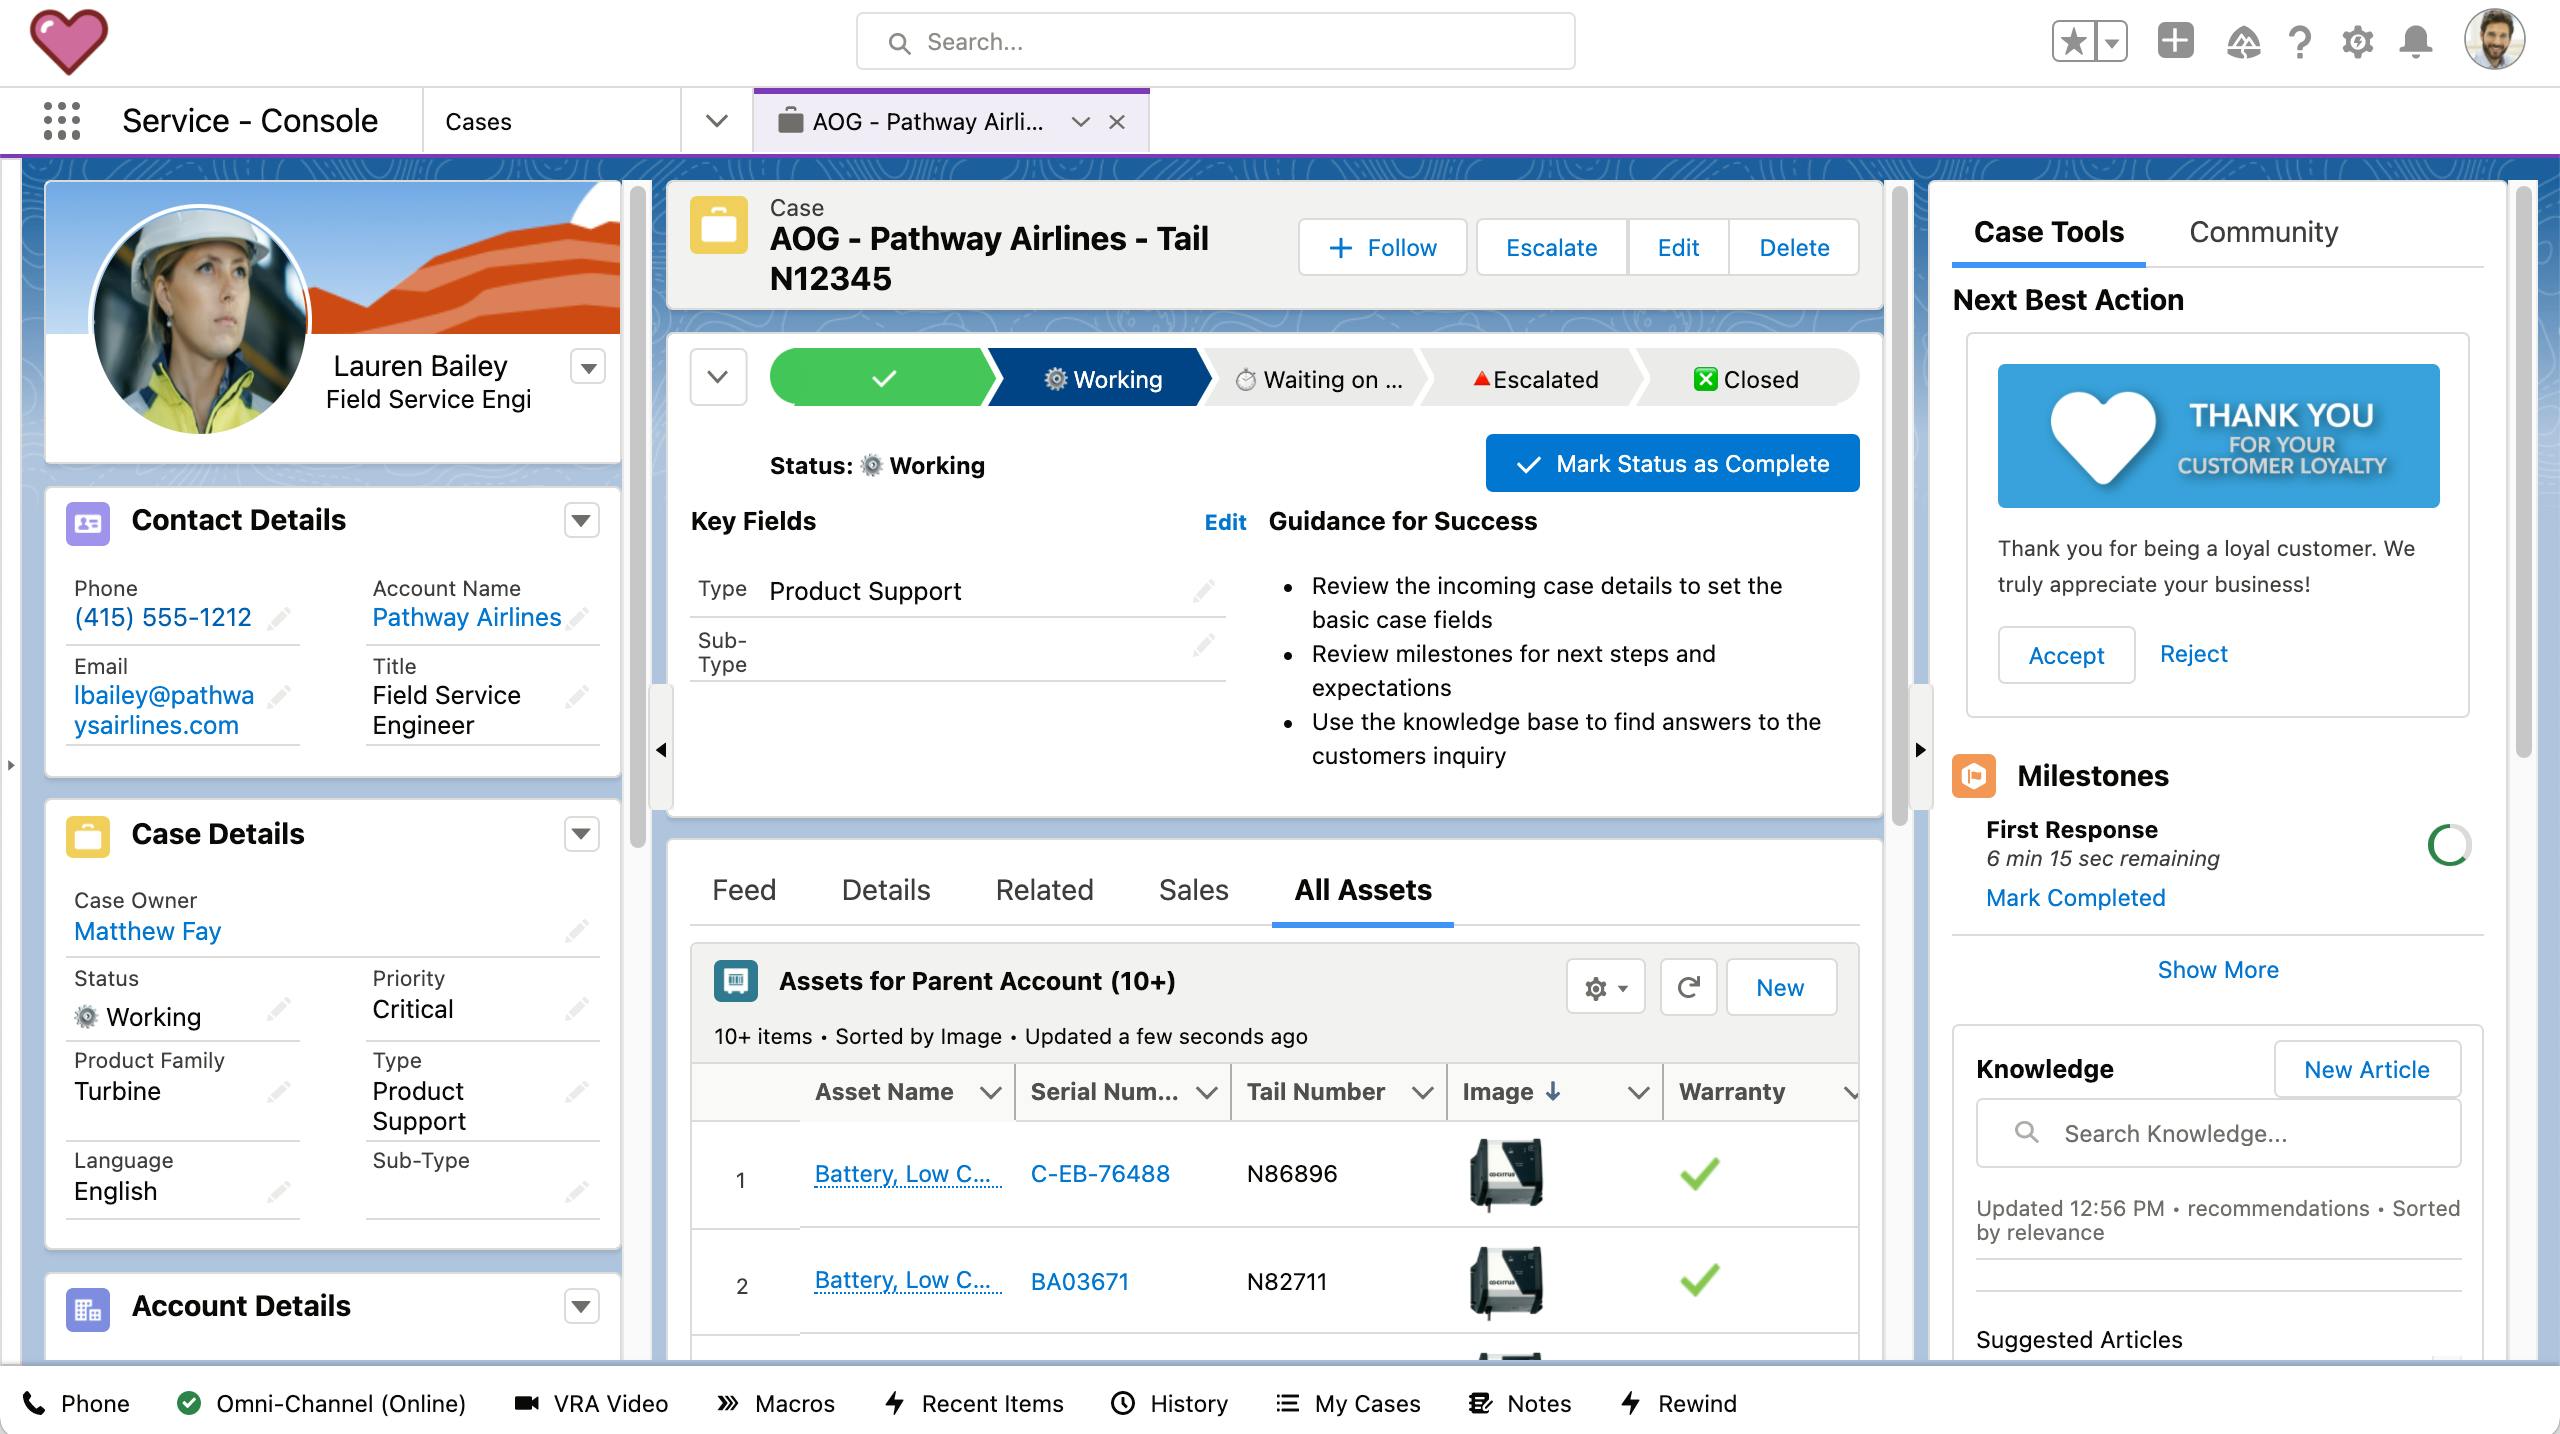Image resolution: width=2560 pixels, height=1434 pixels.
Task: Open the help question mark icon
Action: [2299, 42]
